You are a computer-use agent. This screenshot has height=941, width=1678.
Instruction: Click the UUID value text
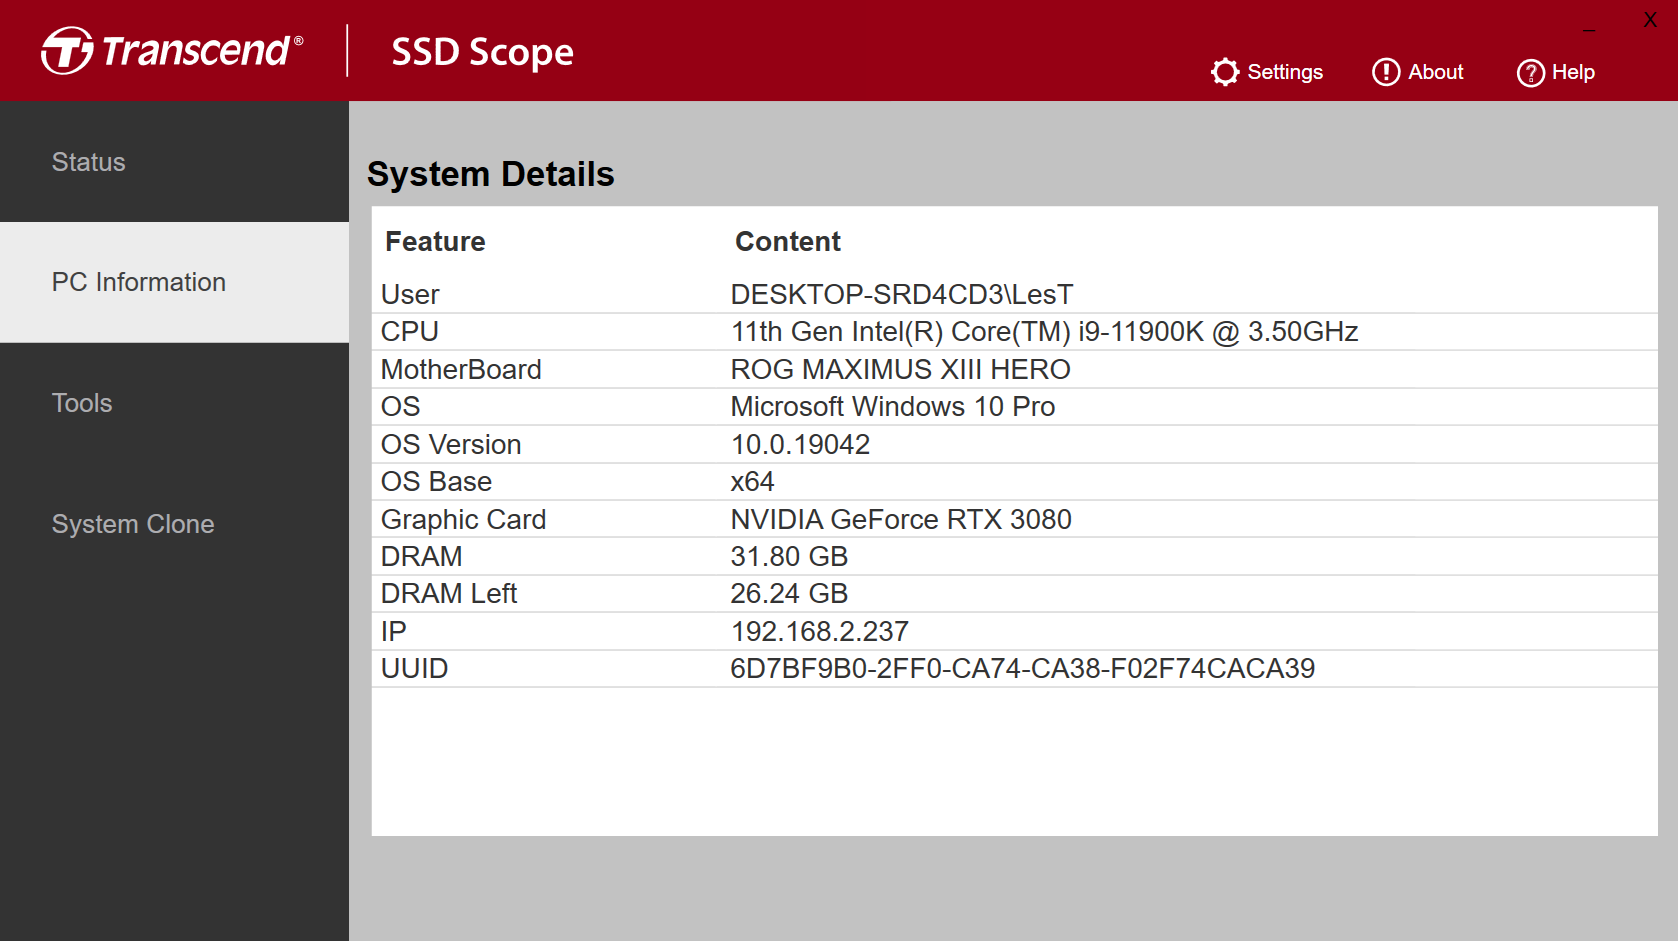(1022, 669)
